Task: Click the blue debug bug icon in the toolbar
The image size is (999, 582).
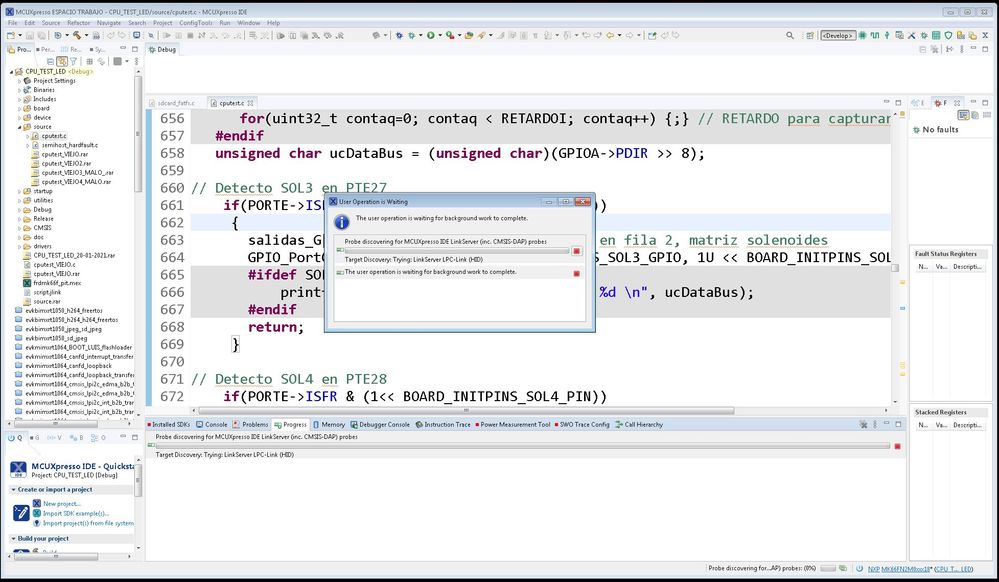Action: pos(399,35)
